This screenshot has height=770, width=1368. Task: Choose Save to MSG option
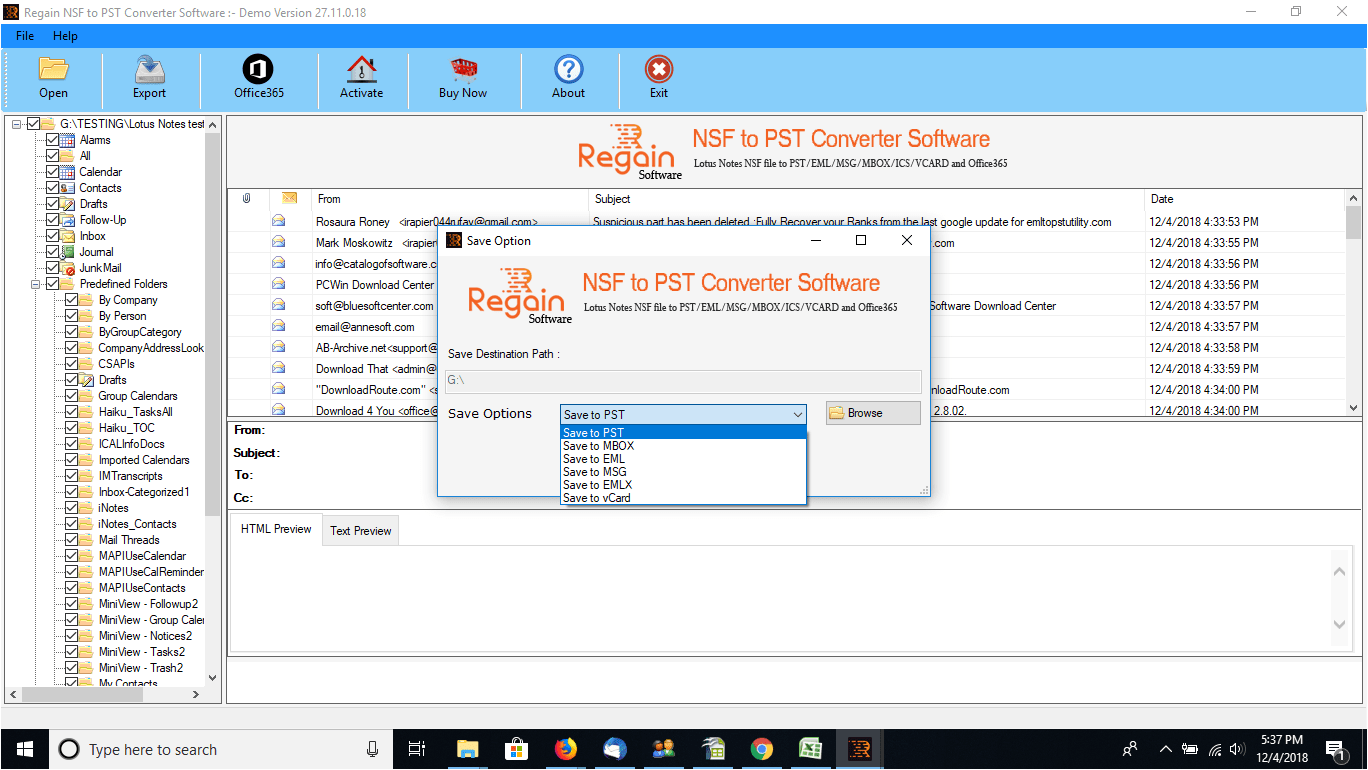683,472
